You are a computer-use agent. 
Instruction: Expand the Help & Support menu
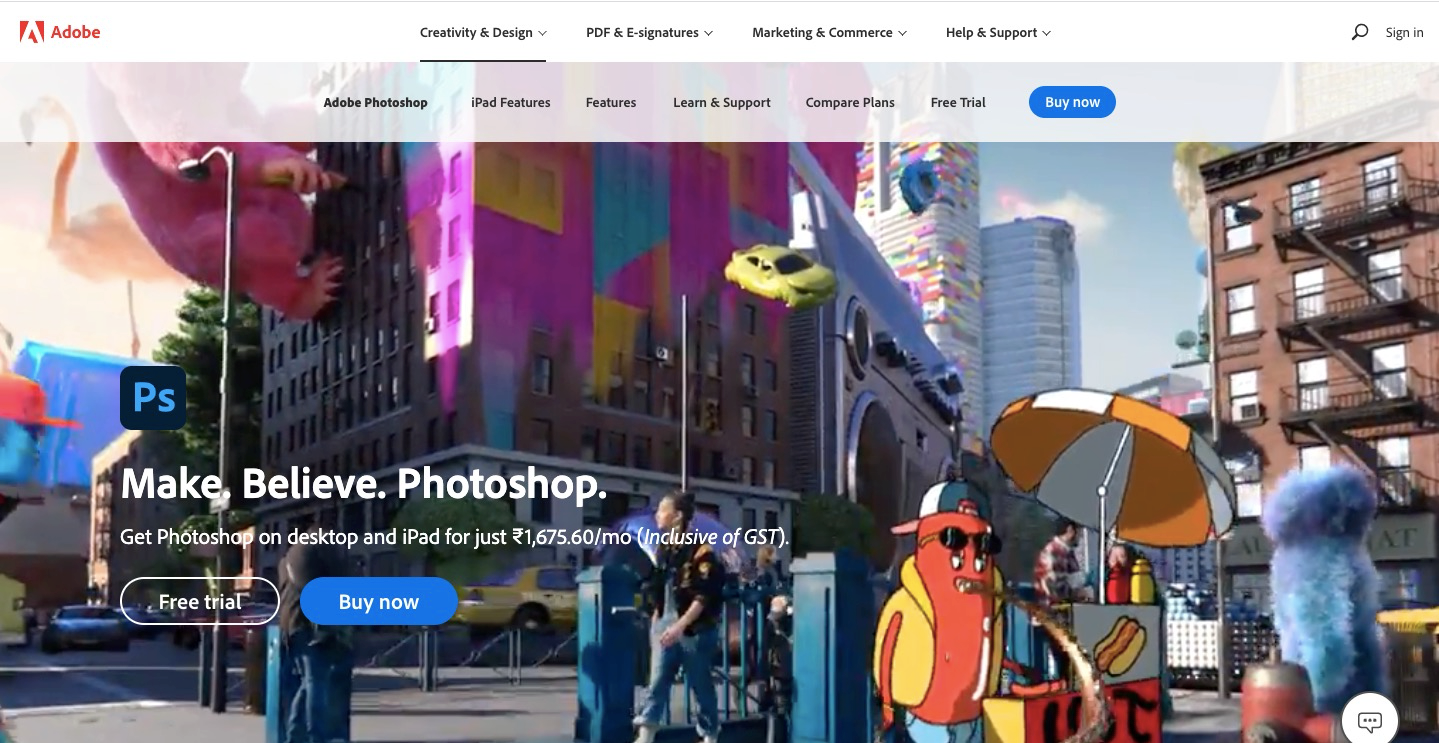(998, 33)
